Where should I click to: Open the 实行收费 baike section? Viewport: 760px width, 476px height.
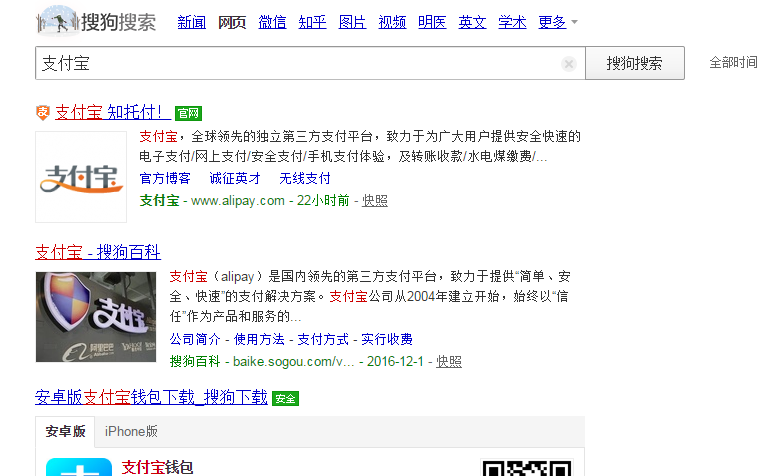point(387,339)
